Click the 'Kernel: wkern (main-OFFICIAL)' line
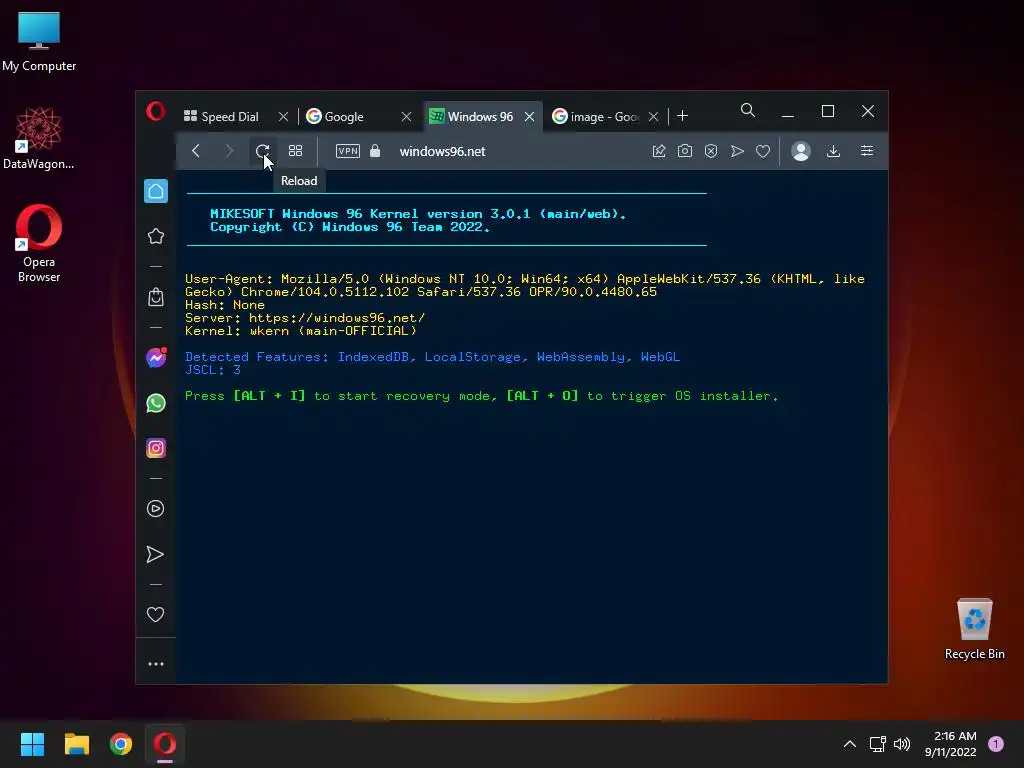This screenshot has height=768, width=1024. 300,331
